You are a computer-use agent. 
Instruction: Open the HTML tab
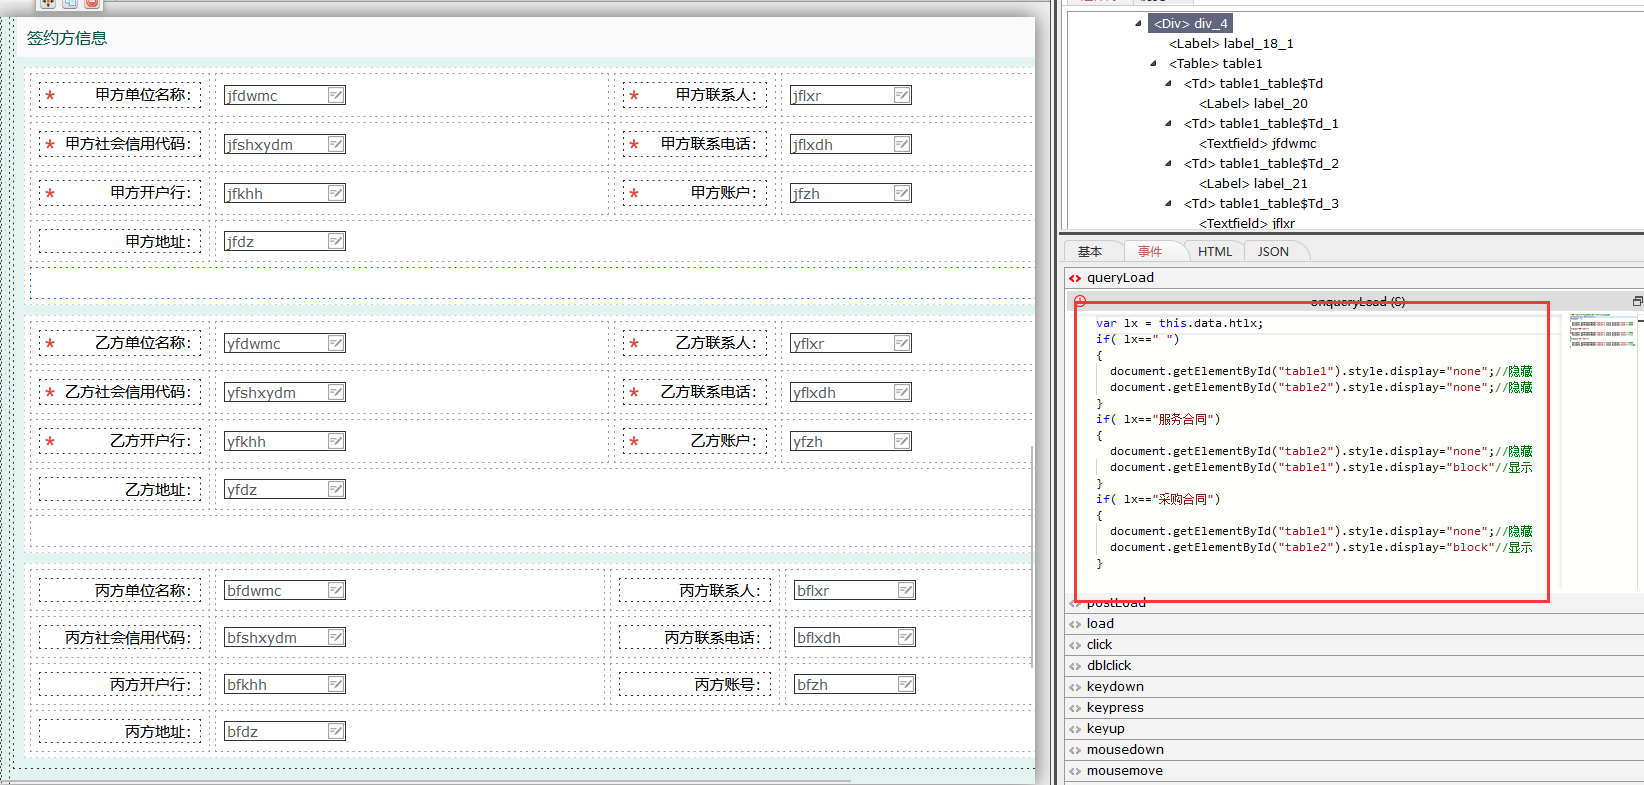coord(1215,252)
